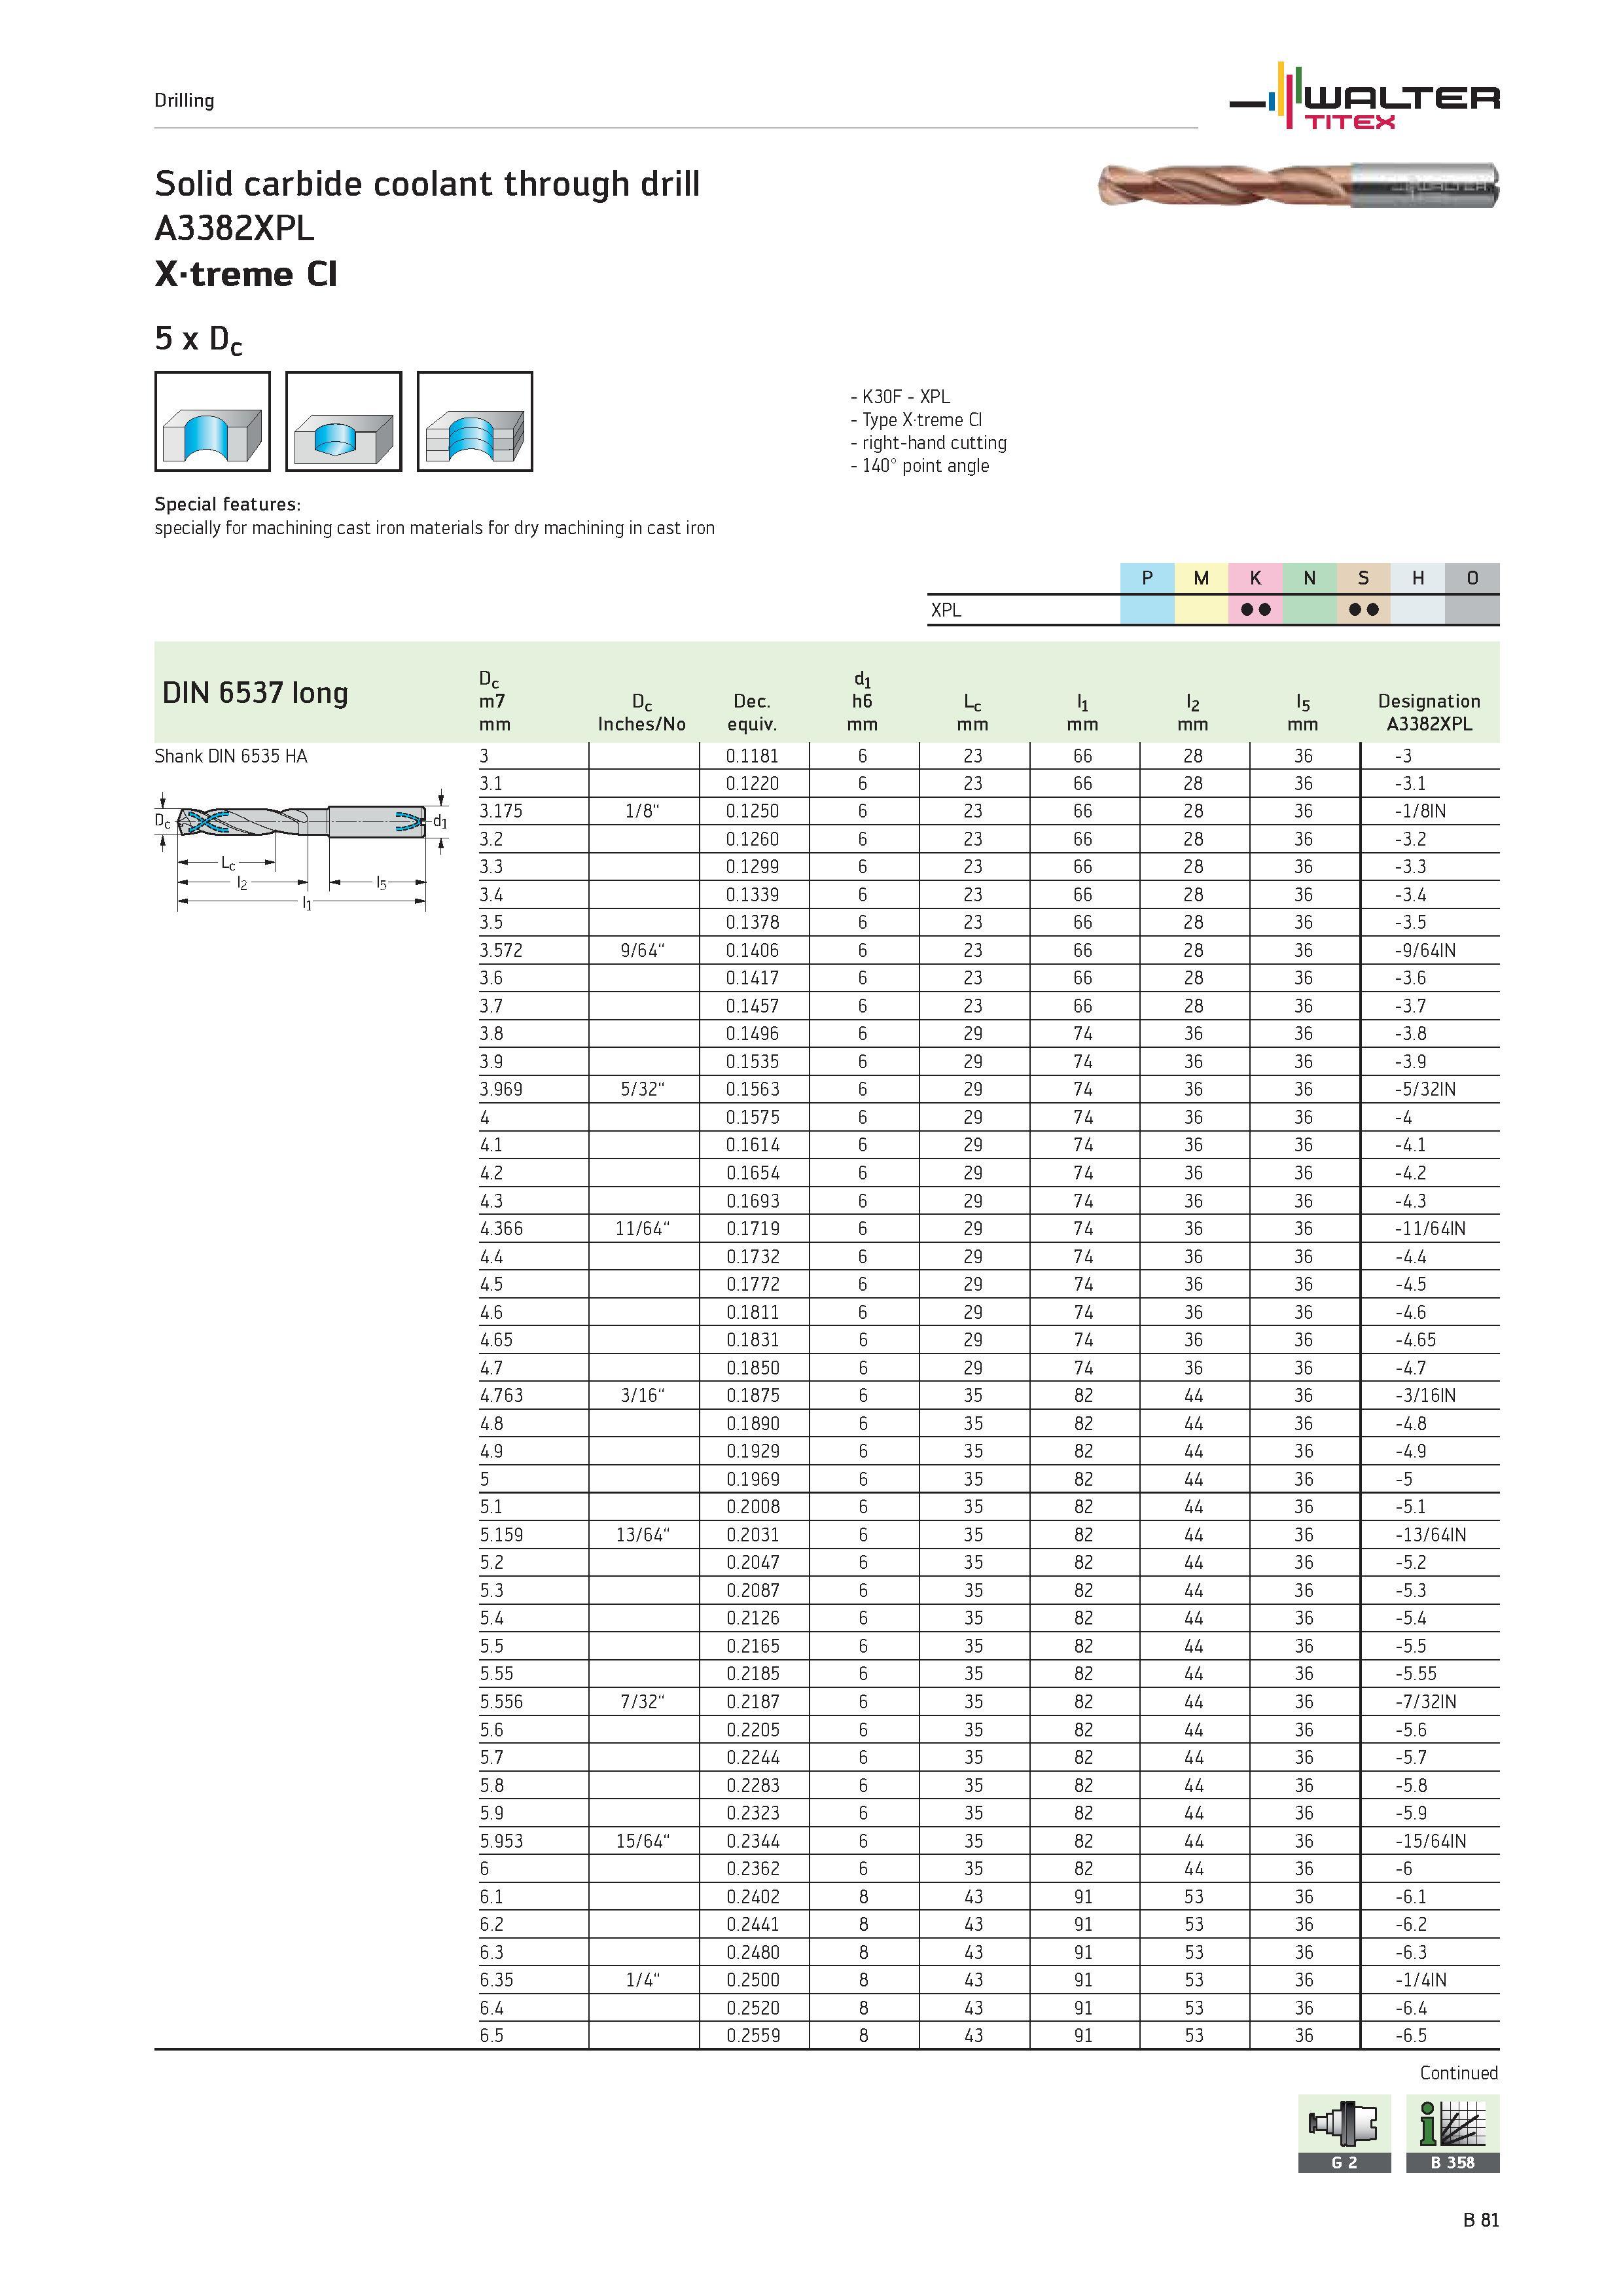Select the blue P material header
This screenshot has width=1623, height=2296.
tap(1147, 578)
